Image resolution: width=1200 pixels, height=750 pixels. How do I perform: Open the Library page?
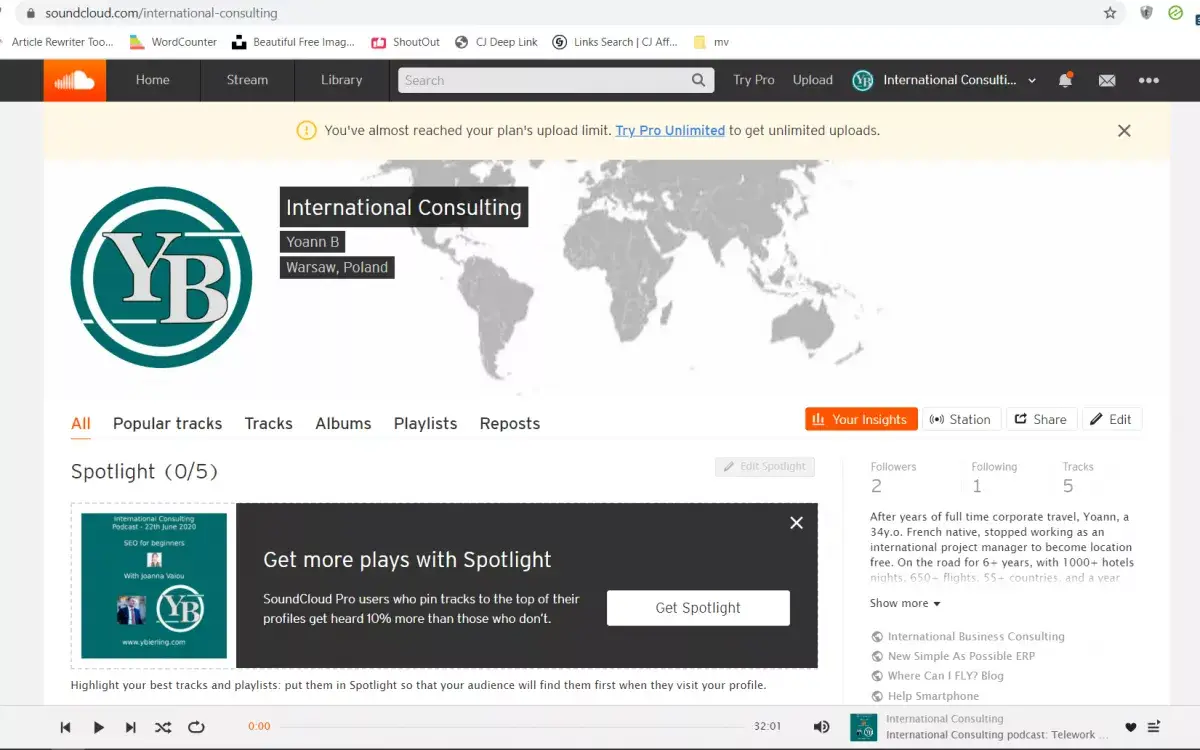(342, 80)
